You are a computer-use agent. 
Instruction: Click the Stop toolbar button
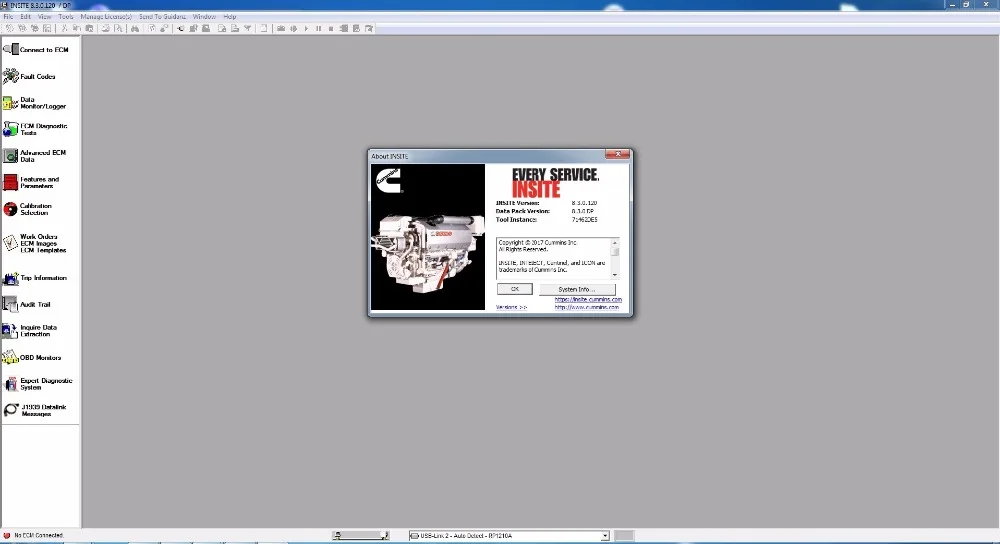(331, 29)
